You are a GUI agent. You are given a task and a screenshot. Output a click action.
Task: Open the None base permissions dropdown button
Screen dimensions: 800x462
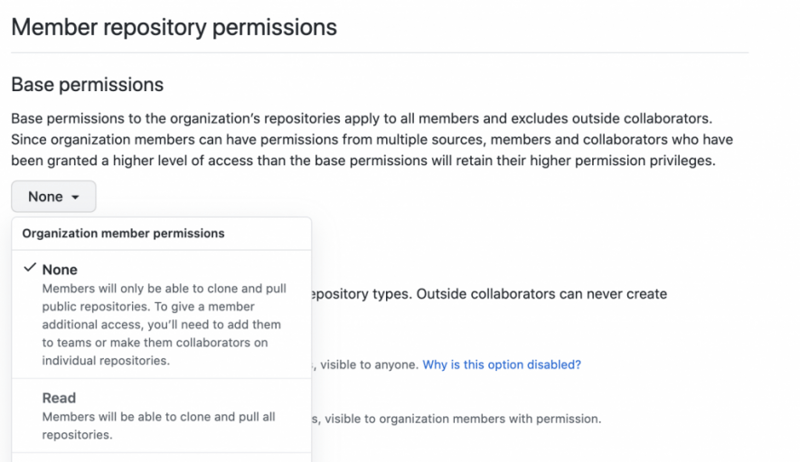point(53,197)
